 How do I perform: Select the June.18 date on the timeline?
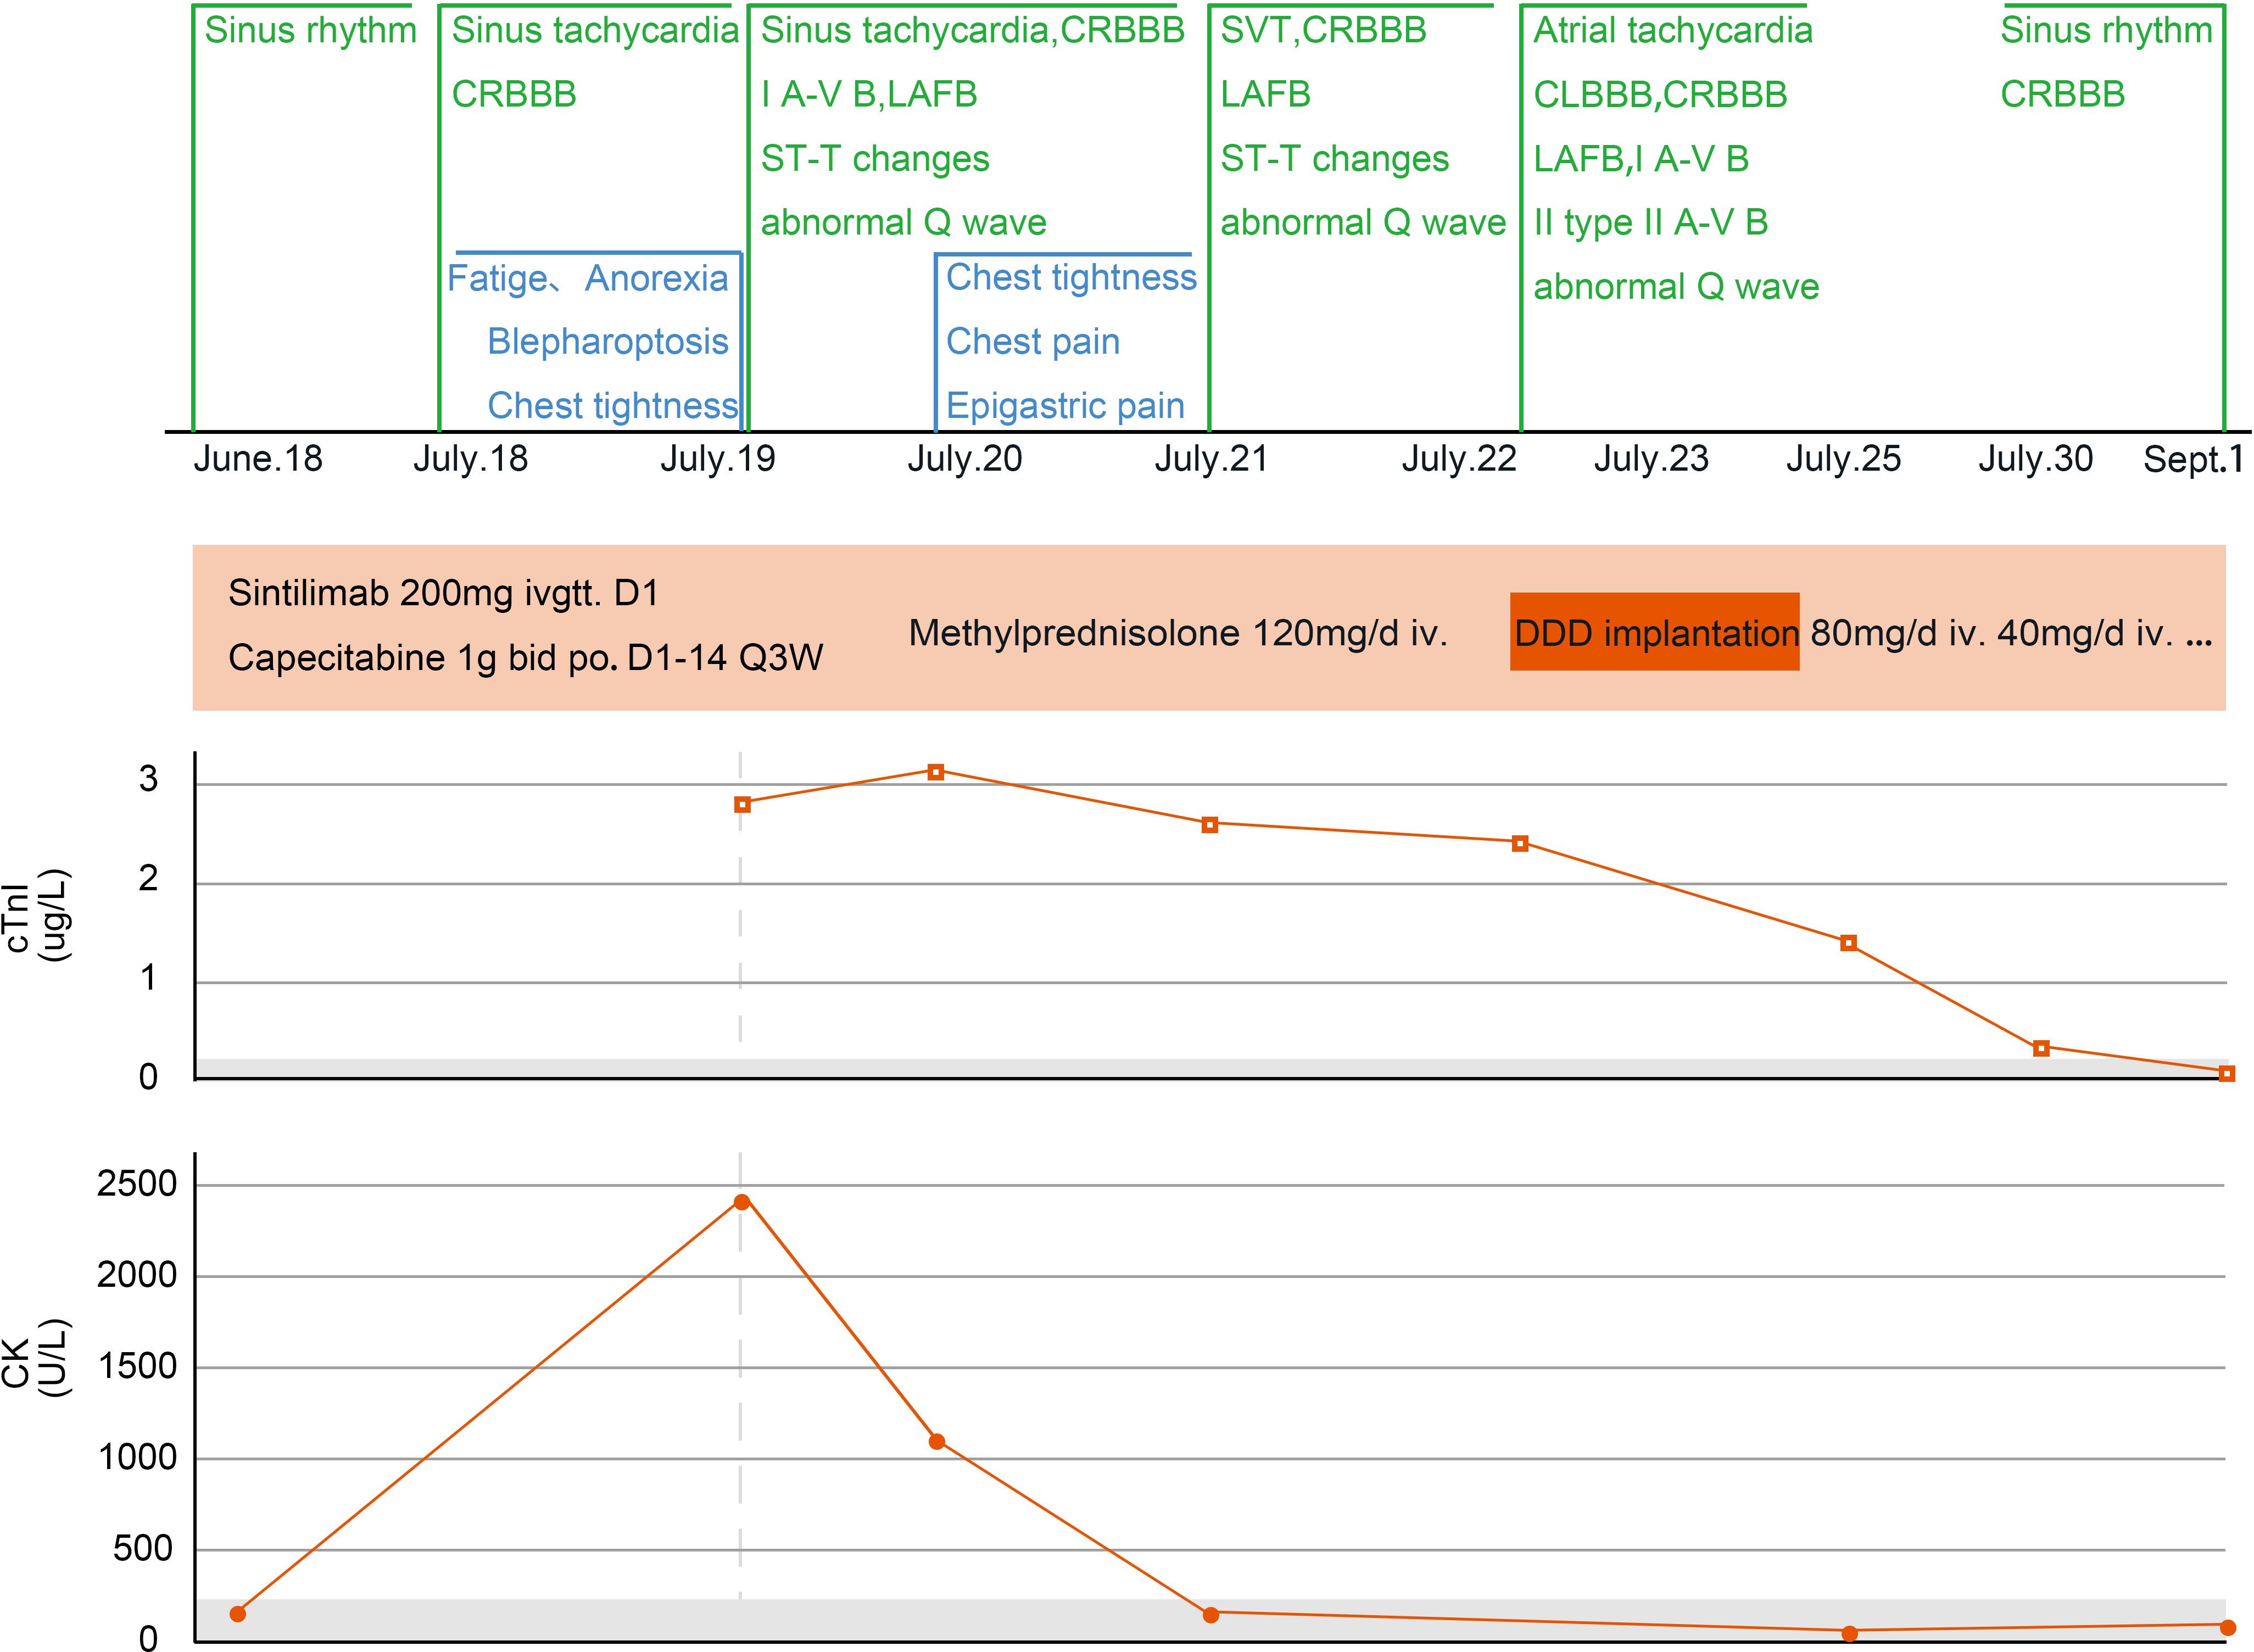[258, 459]
